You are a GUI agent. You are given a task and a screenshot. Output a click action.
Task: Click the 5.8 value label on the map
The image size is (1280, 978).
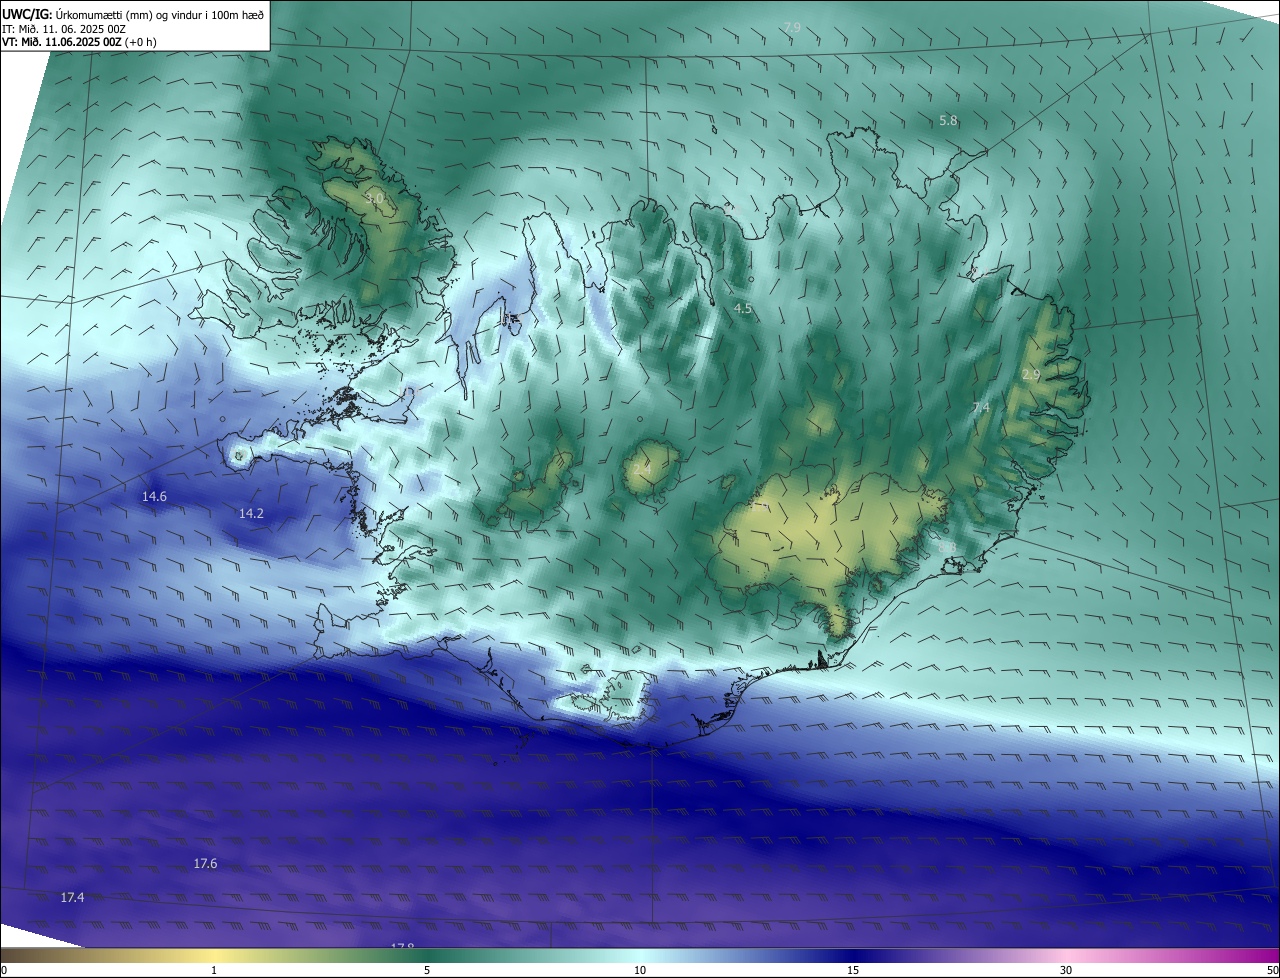(x=948, y=120)
